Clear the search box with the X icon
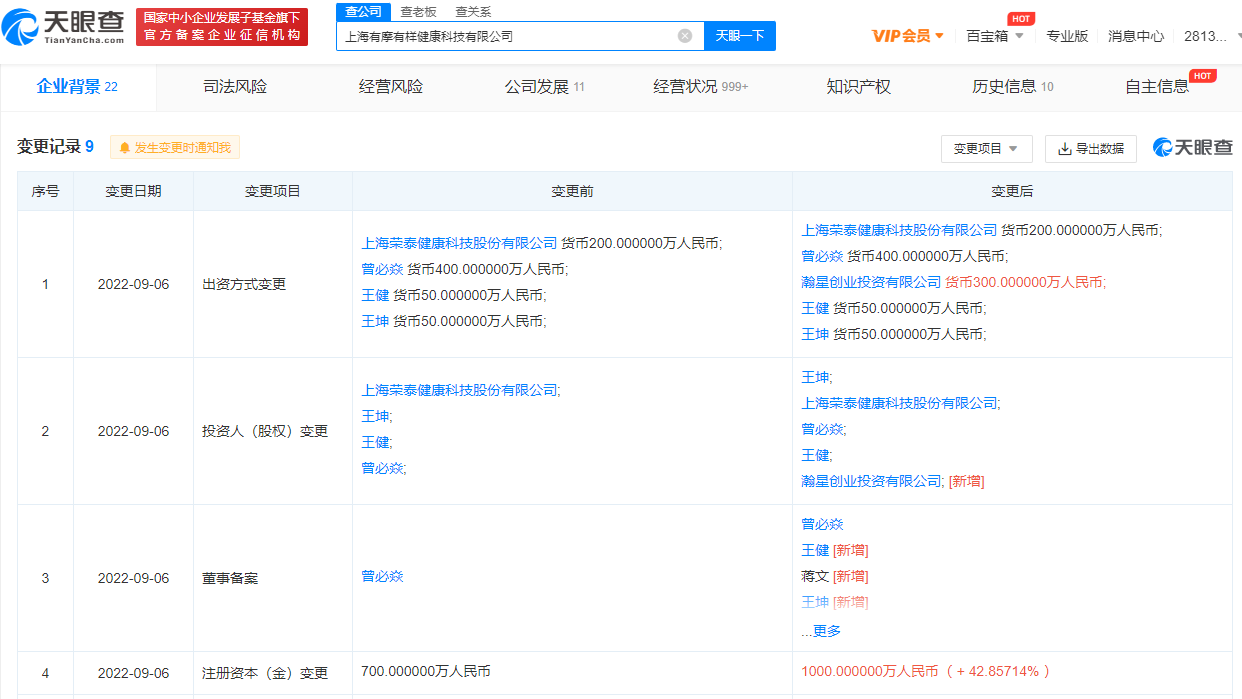Image resolution: width=1242 pixels, height=699 pixels. 685,36
